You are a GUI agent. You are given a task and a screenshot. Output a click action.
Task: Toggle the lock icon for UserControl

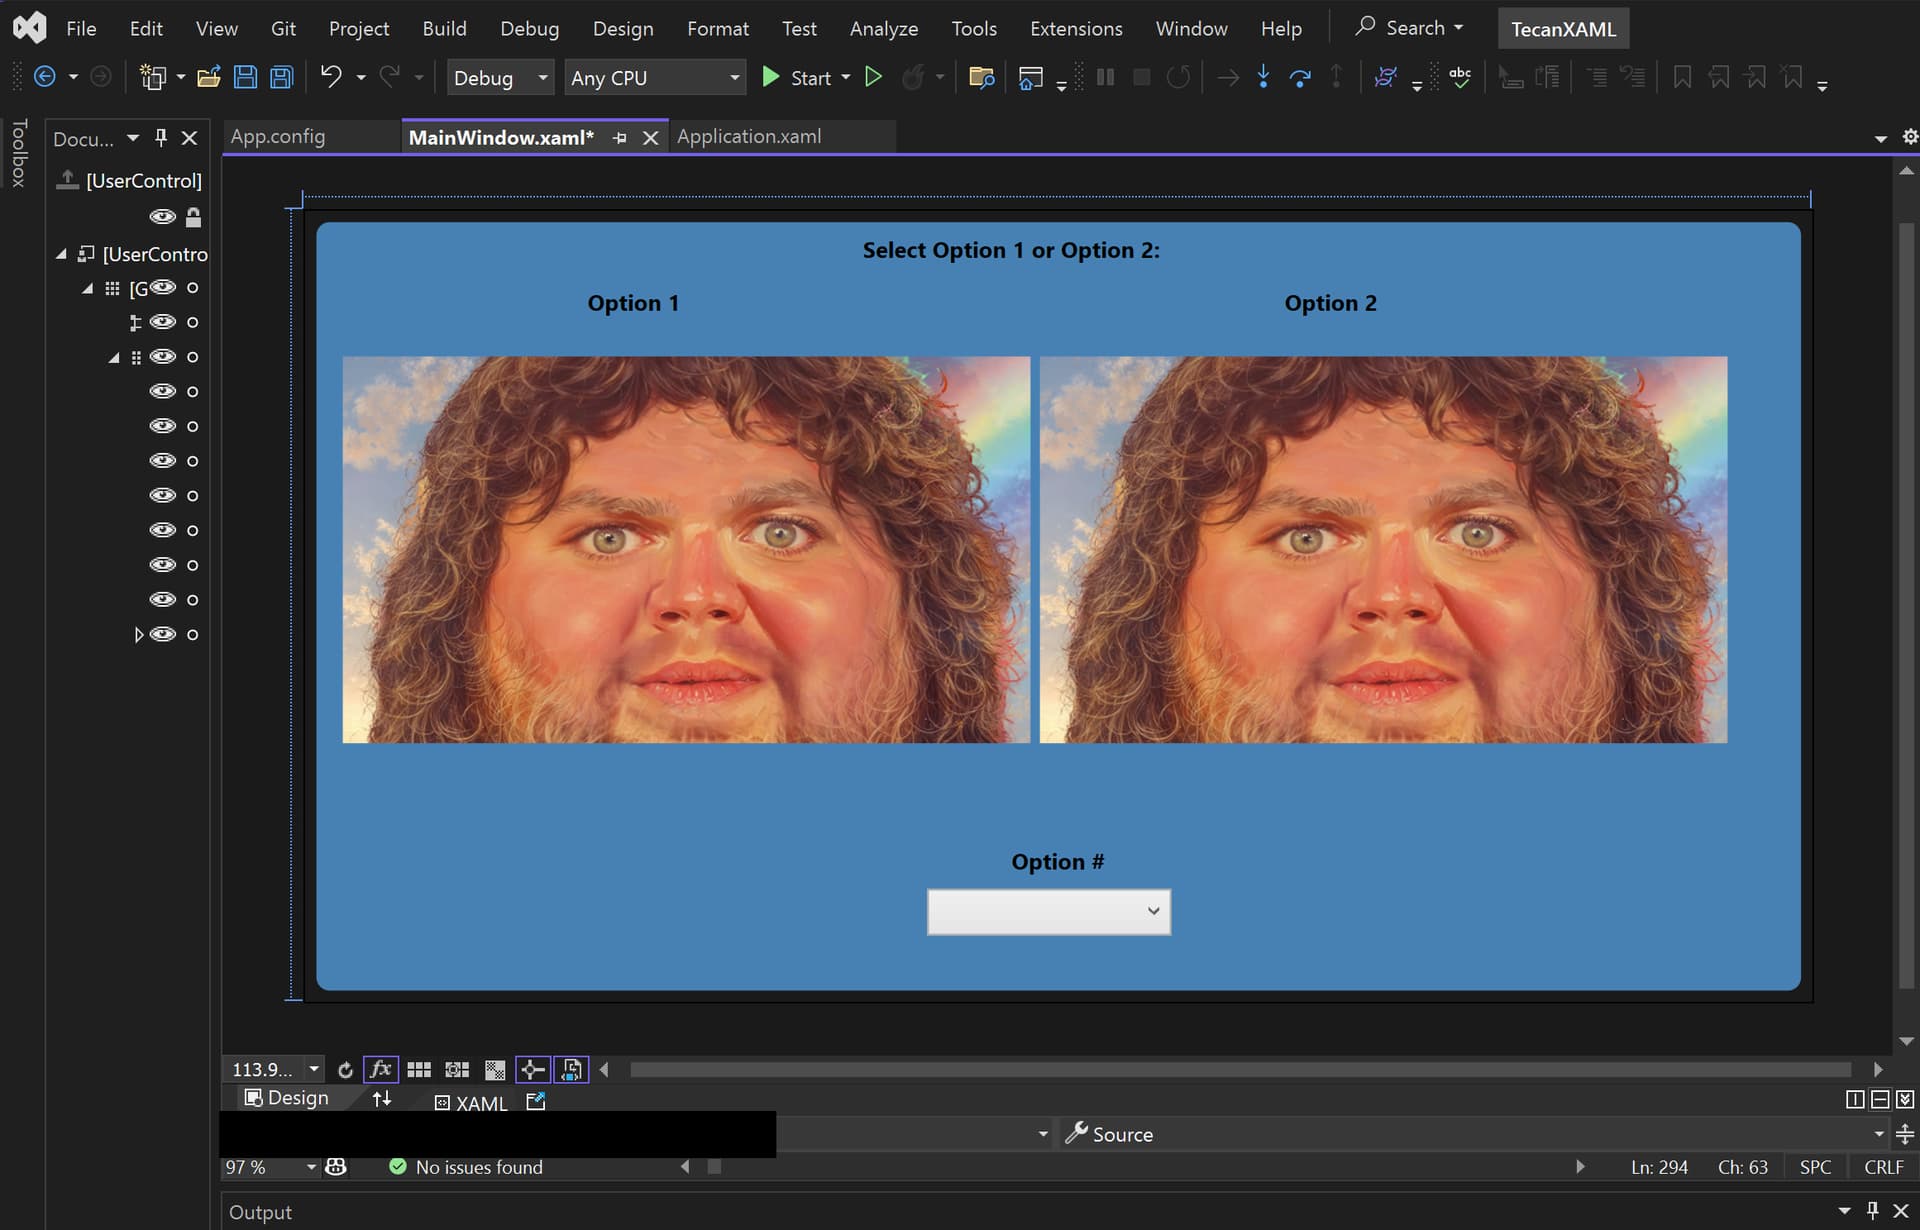(193, 217)
